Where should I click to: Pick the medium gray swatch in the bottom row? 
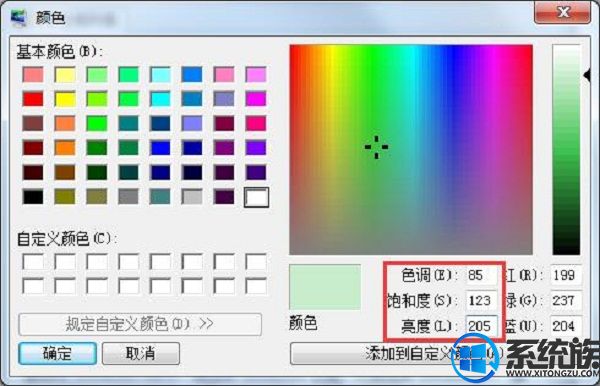(129, 197)
